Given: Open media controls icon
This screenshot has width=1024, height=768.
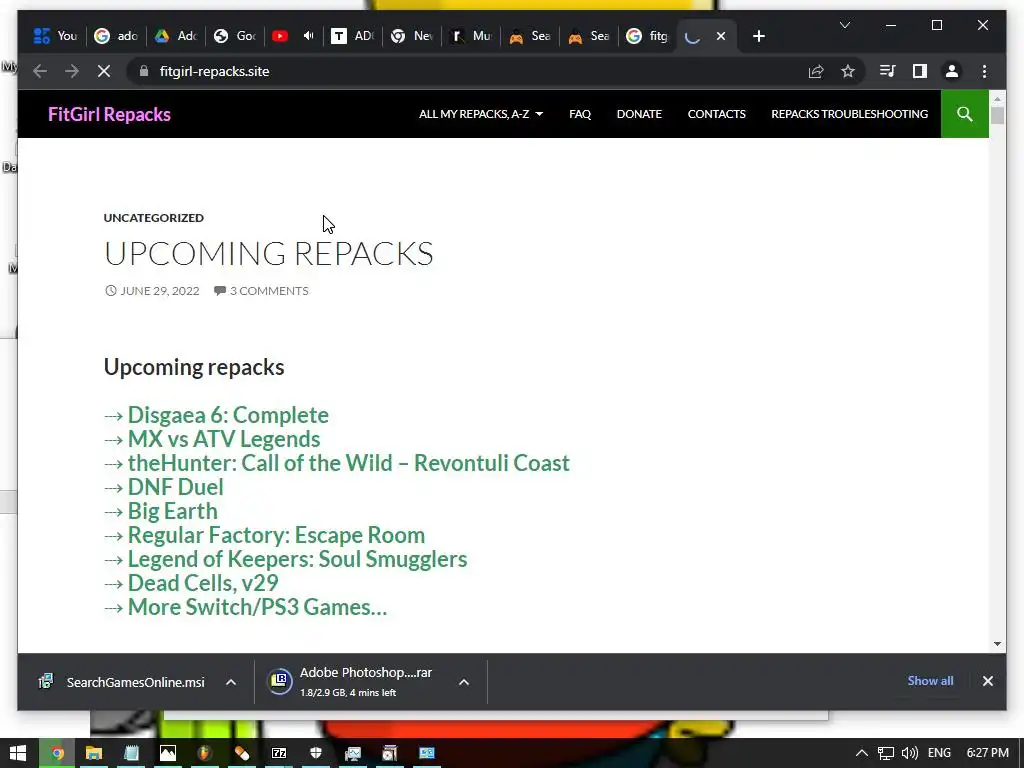Looking at the screenshot, I should point(887,71).
